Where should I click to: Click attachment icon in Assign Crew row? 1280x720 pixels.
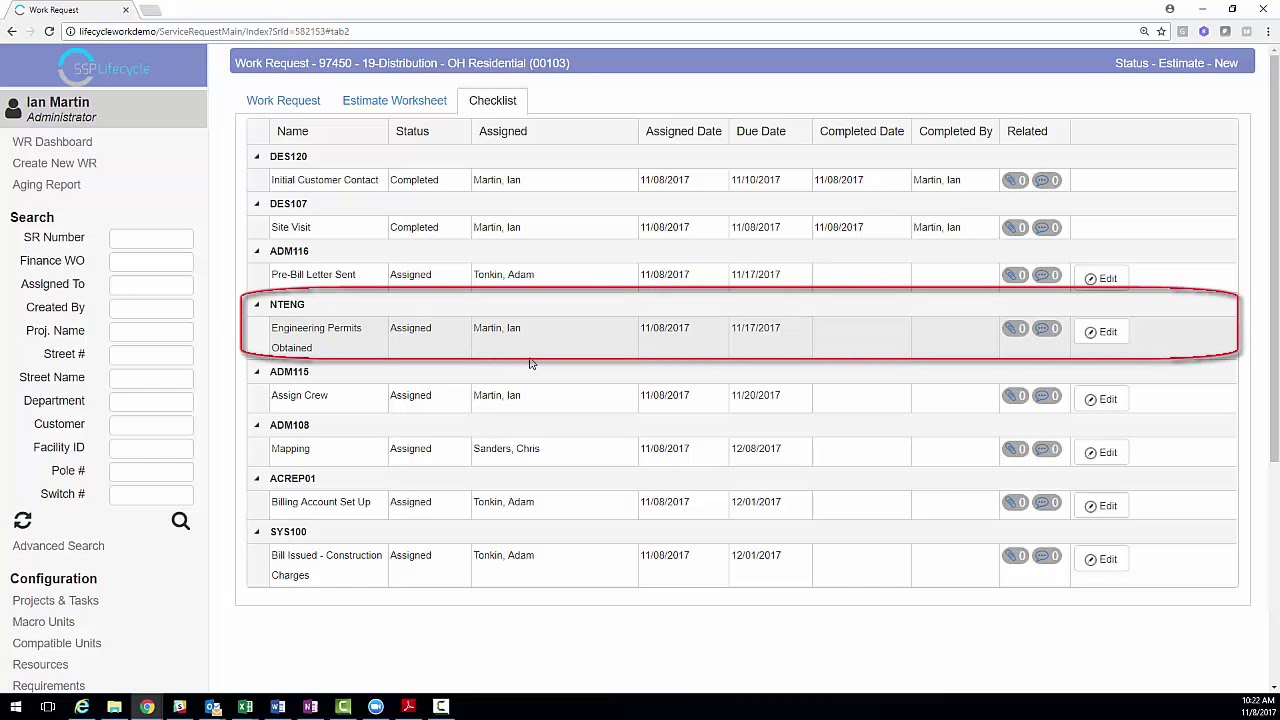(1015, 396)
